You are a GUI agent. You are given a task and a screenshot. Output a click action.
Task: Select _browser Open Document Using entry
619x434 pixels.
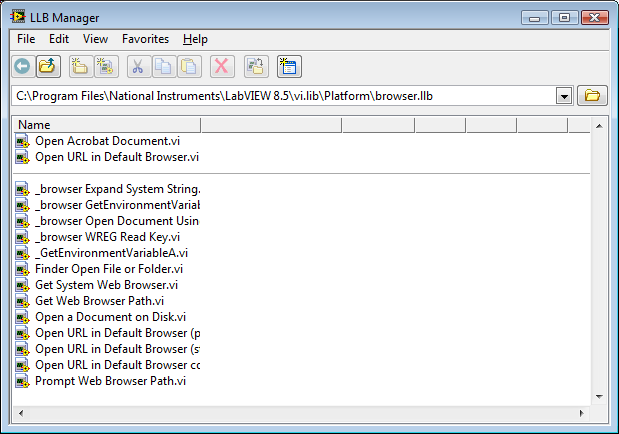(117, 221)
